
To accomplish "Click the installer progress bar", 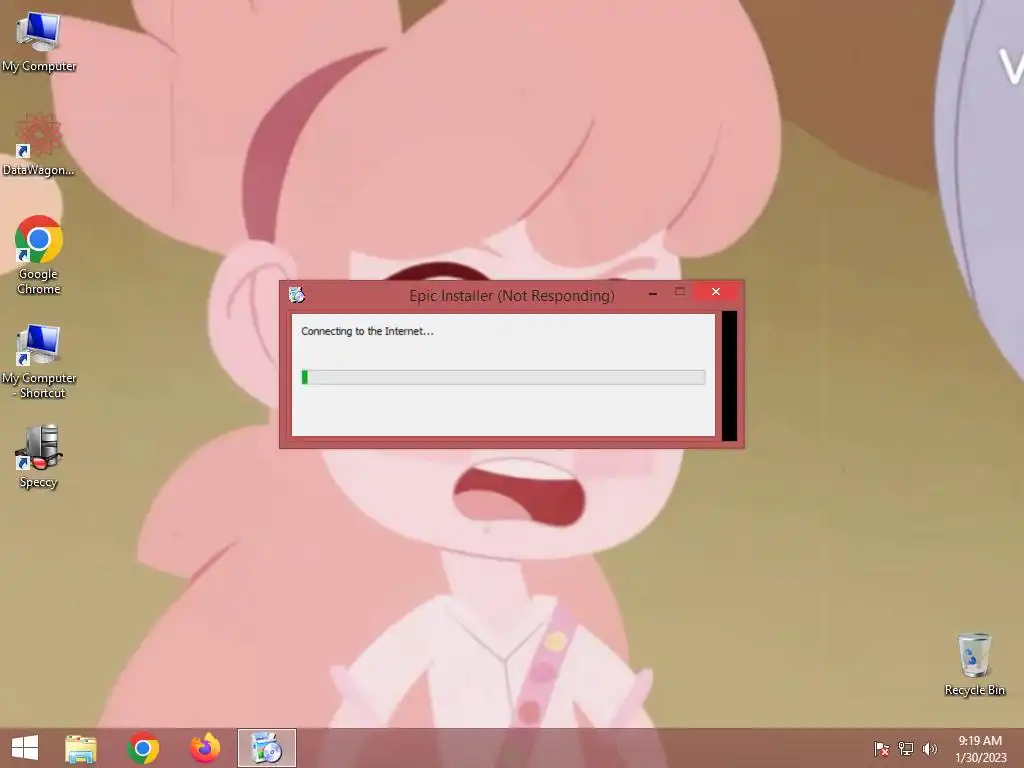I will pos(503,377).
